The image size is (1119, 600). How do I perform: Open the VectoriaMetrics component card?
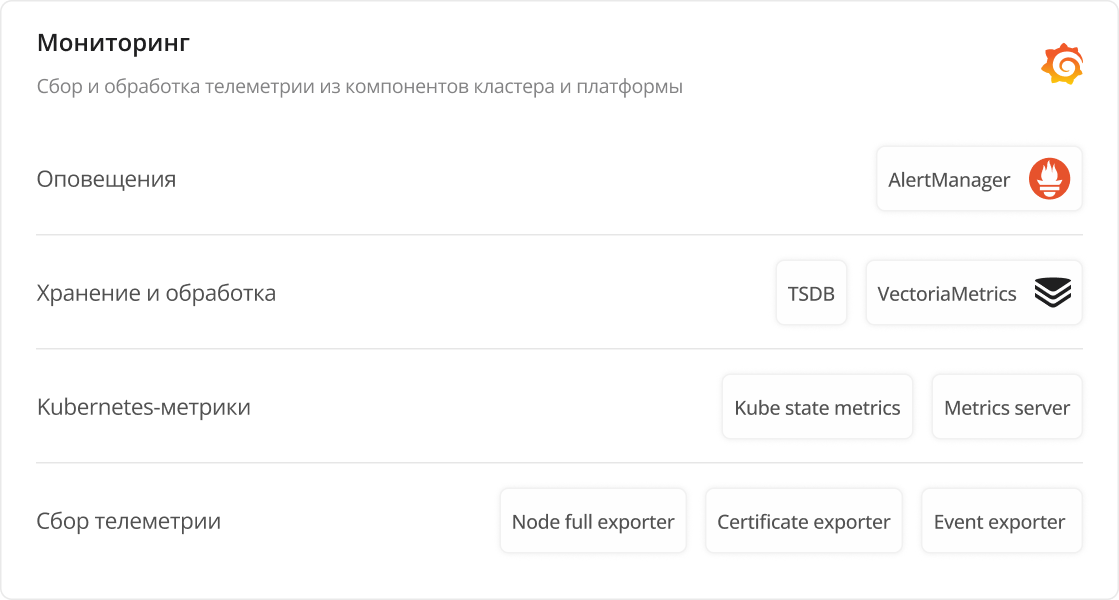tap(973, 293)
